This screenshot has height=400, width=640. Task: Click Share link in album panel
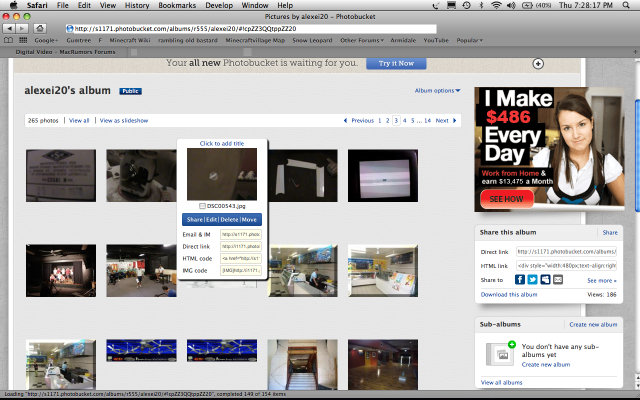coord(610,232)
